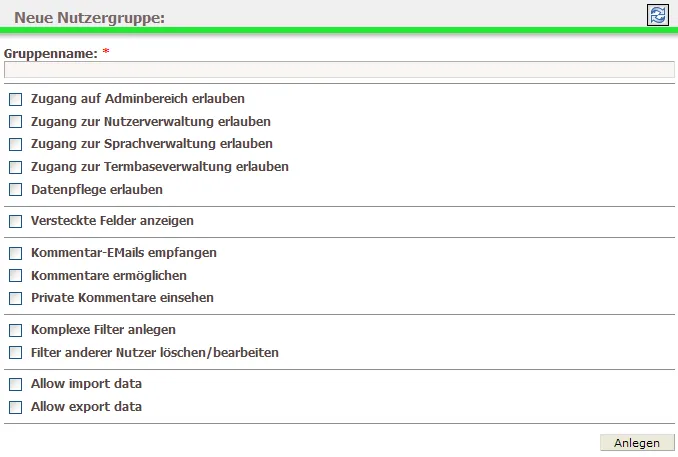The height and width of the screenshot is (457, 678).
Task: Click the Allow export data label
Action: point(86,407)
